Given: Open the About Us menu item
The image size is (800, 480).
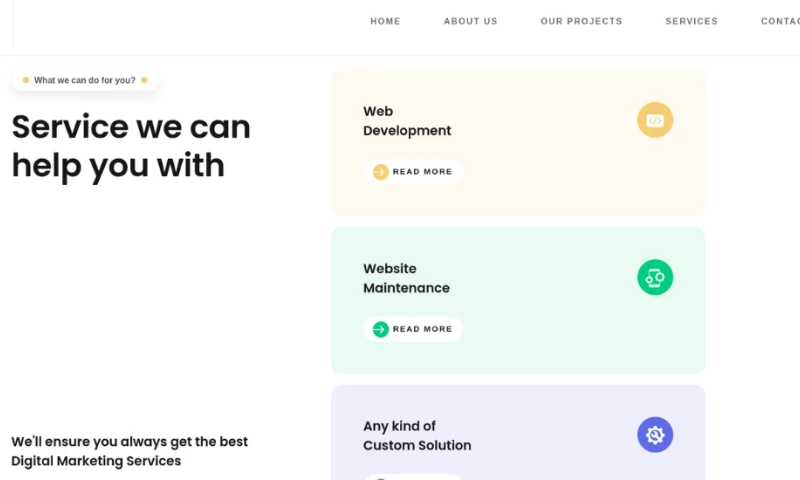Looking at the screenshot, I should pyautogui.click(x=470, y=21).
